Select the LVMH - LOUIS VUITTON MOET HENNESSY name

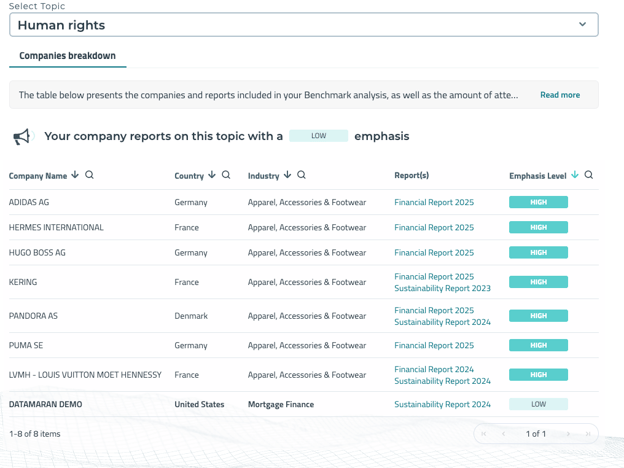click(85, 375)
